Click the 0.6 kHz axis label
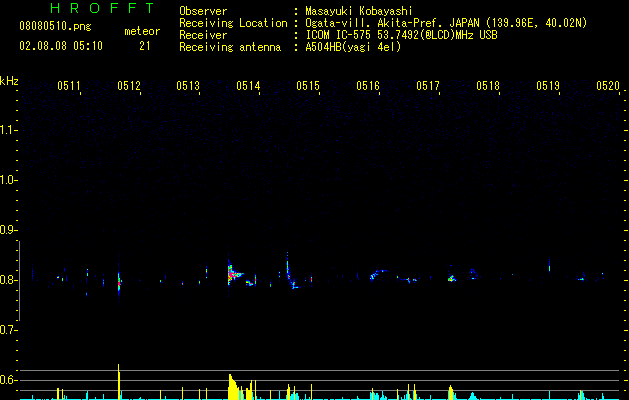The image size is (629, 400). point(8,380)
